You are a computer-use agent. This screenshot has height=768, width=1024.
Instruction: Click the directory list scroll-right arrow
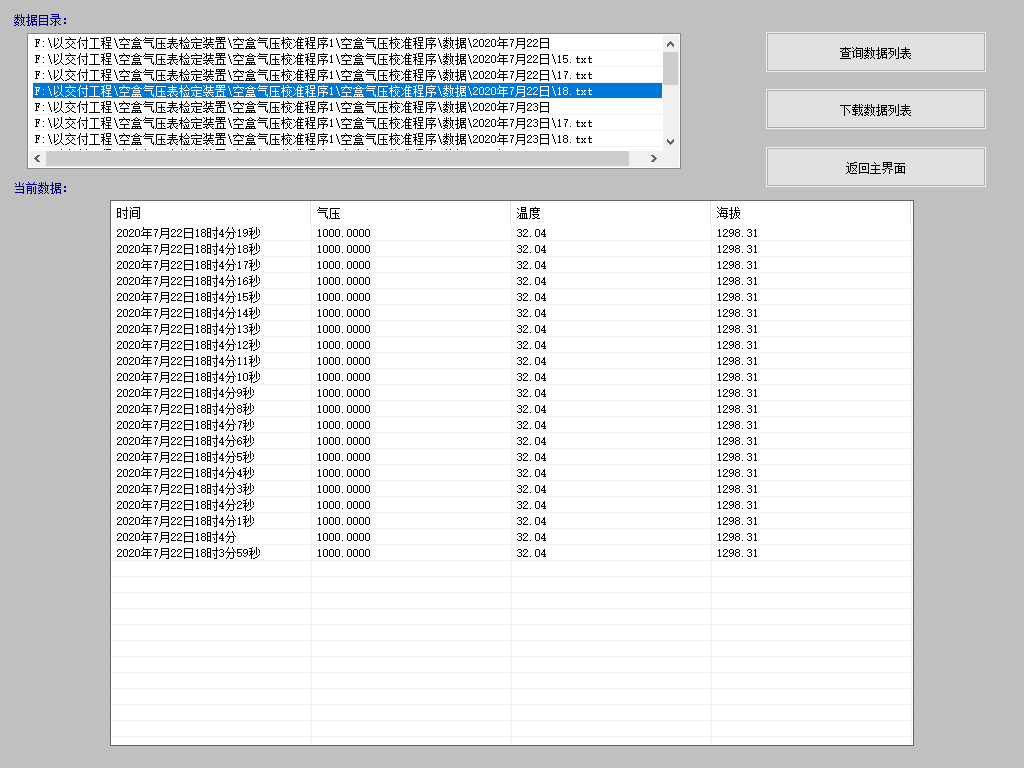point(654,158)
